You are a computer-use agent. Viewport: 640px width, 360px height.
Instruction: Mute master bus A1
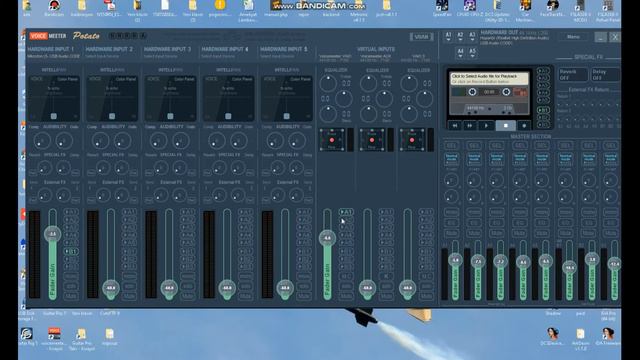point(451,233)
